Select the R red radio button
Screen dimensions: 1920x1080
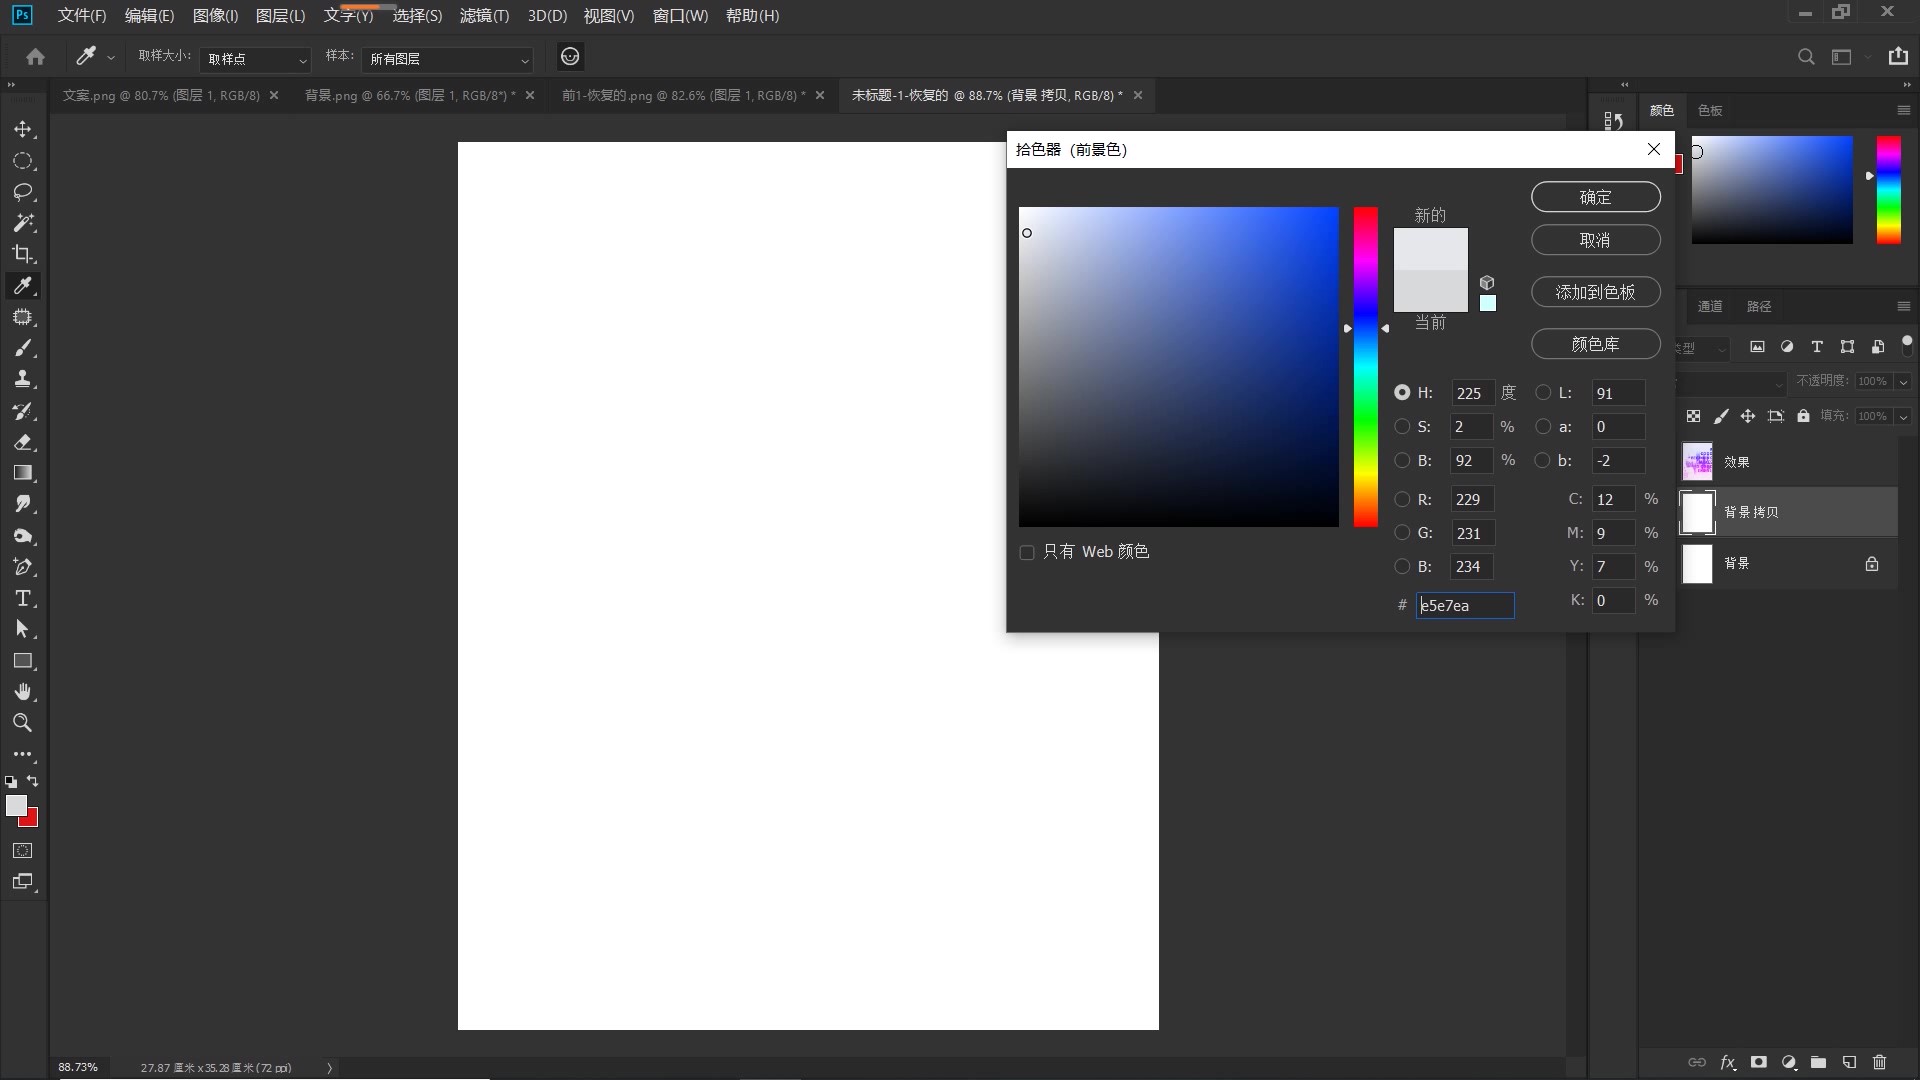click(x=1402, y=500)
